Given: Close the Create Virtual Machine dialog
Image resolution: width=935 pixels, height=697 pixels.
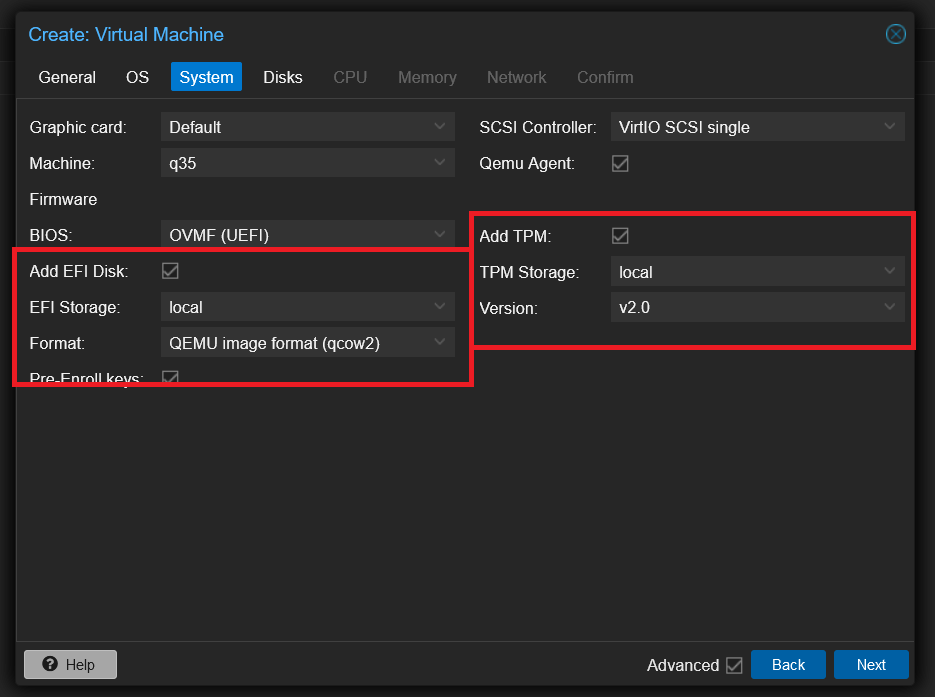Looking at the screenshot, I should (895, 34).
